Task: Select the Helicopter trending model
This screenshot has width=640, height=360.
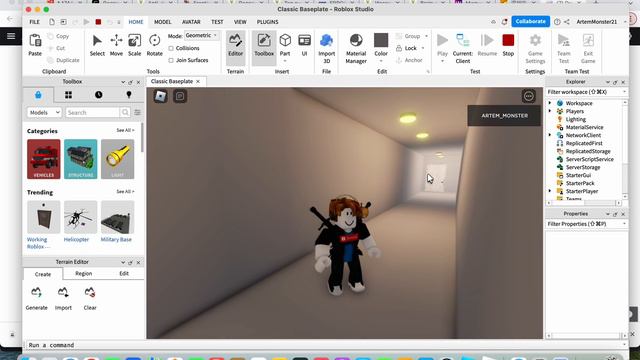Action: [x=80, y=217]
